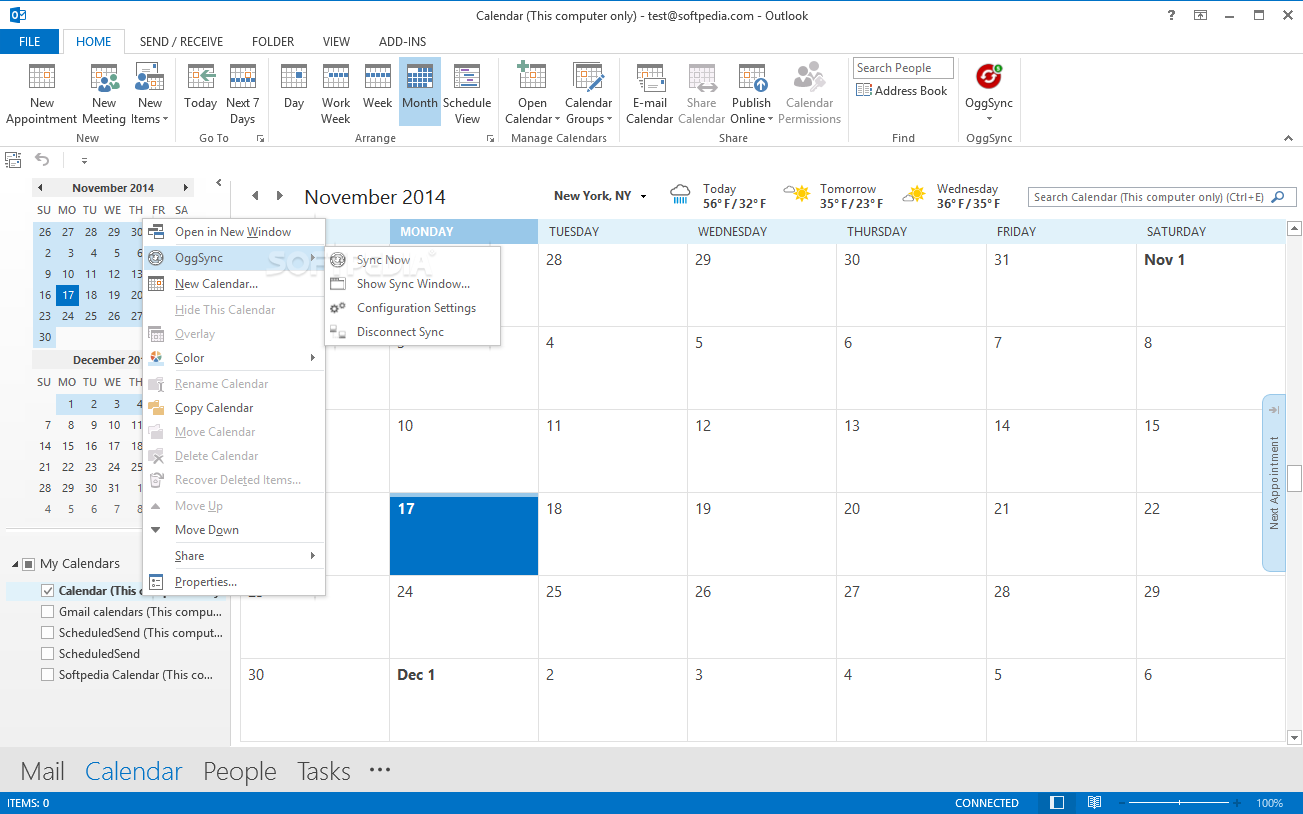The image size is (1303, 814).
Task: Select the Month view button
Action: coord(420,94)
